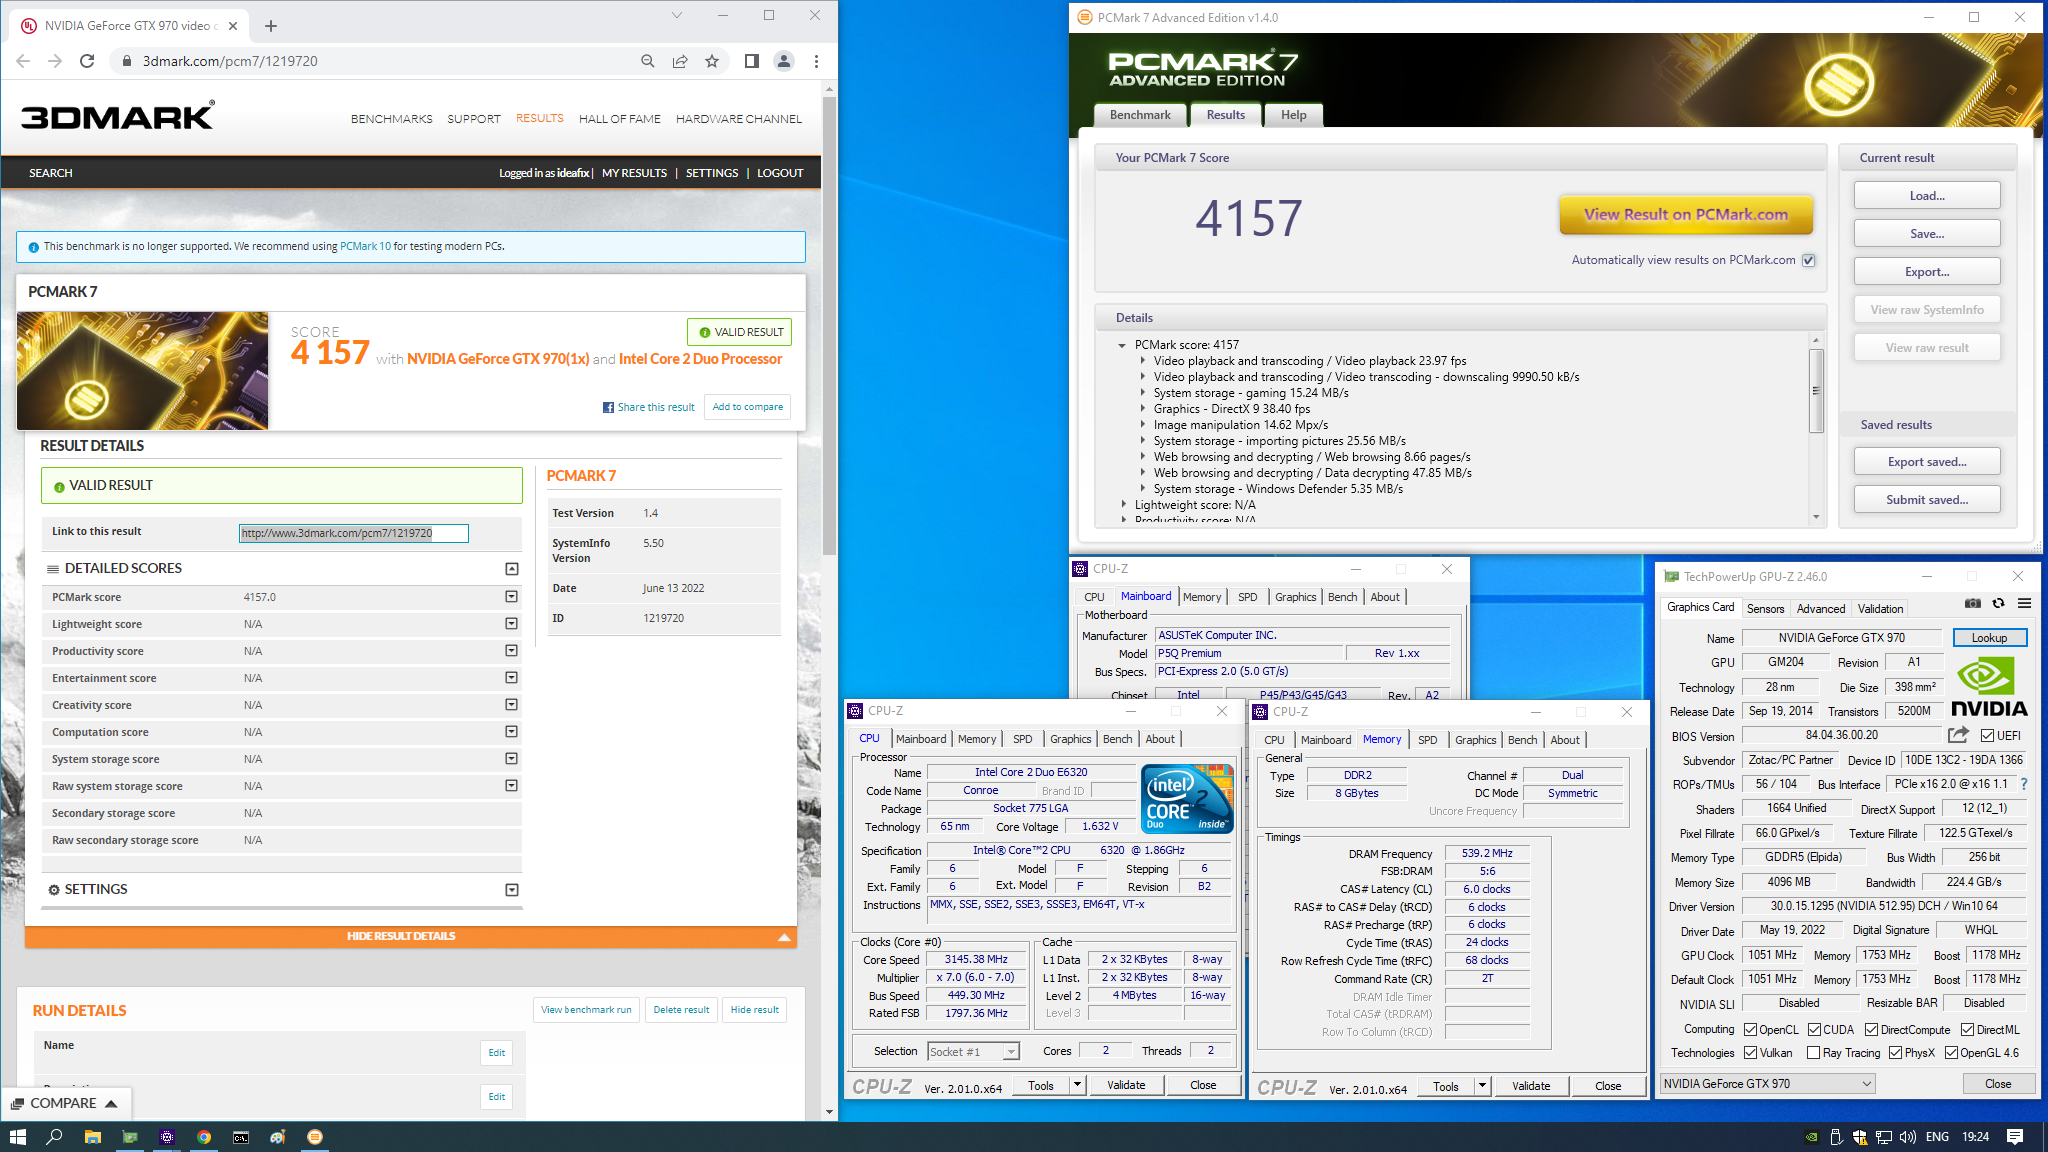The width and height of the screenshot is (2048, 1152).
Task: Toggle the Ray Tracing checkbox
Action: tap(1813, 1052)
